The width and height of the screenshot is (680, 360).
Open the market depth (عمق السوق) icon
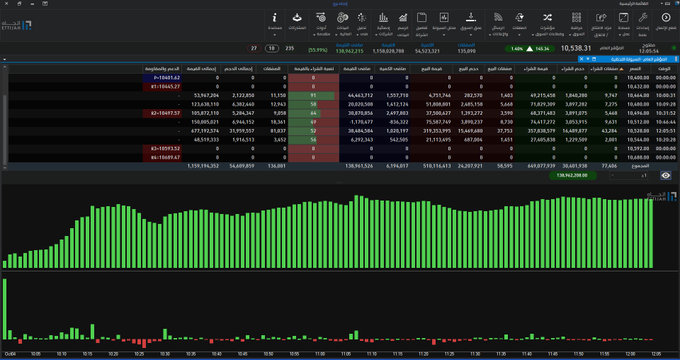click(471, 18)
